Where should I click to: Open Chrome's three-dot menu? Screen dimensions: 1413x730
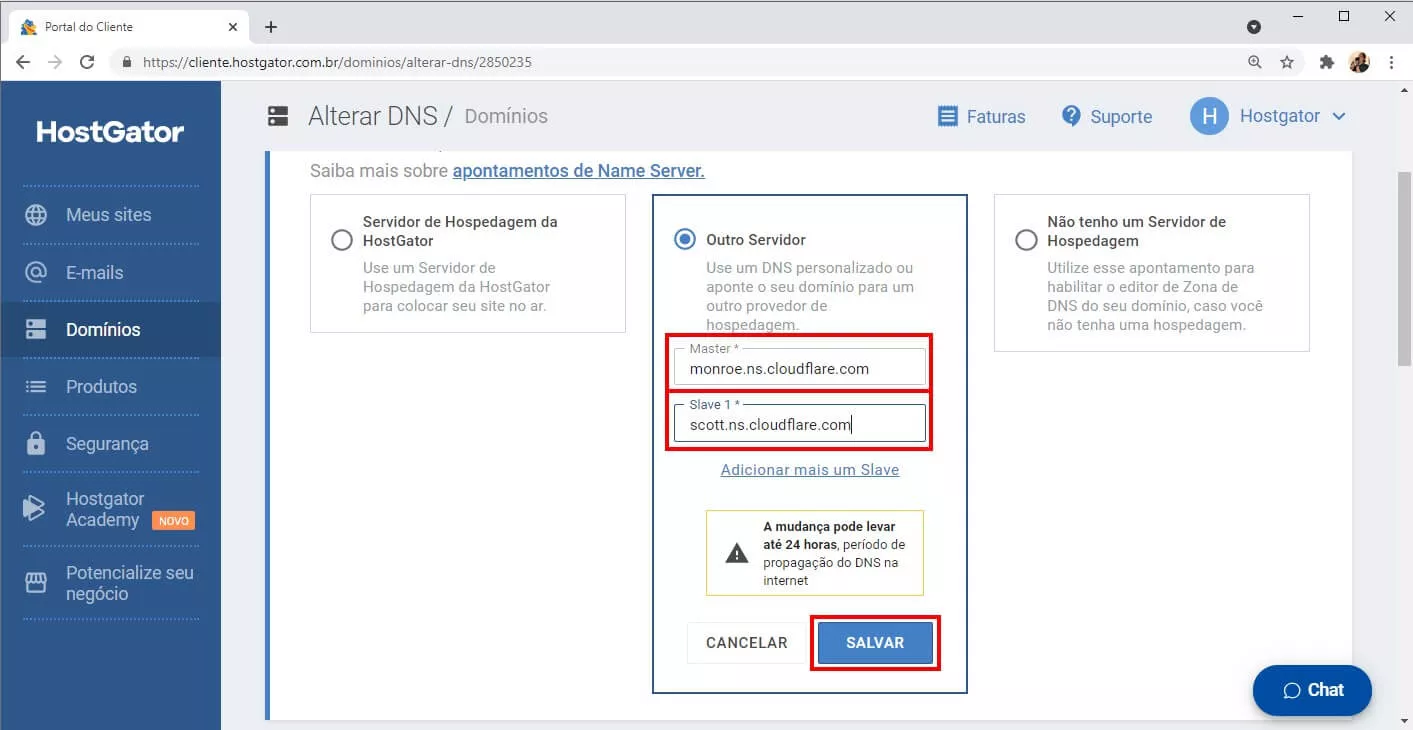1392,62
